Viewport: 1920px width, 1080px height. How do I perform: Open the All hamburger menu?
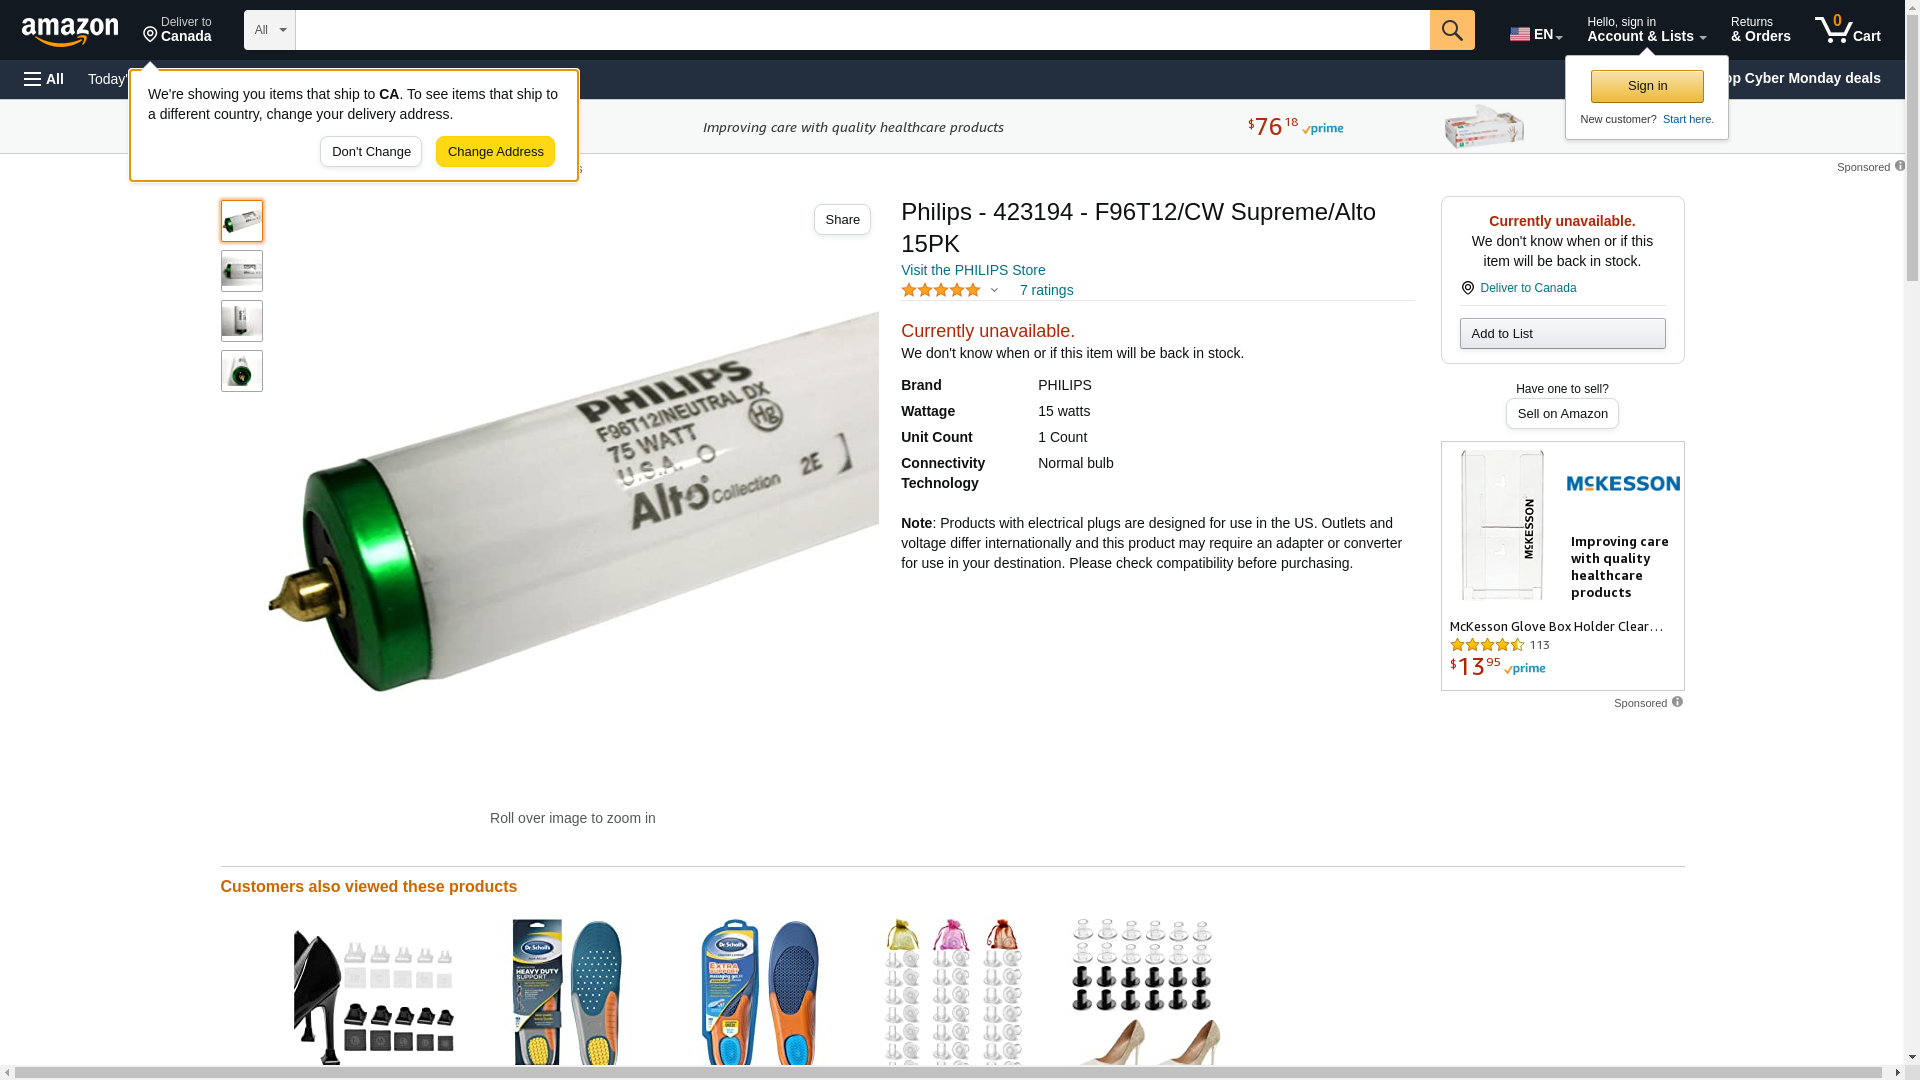tap(44, 79)
